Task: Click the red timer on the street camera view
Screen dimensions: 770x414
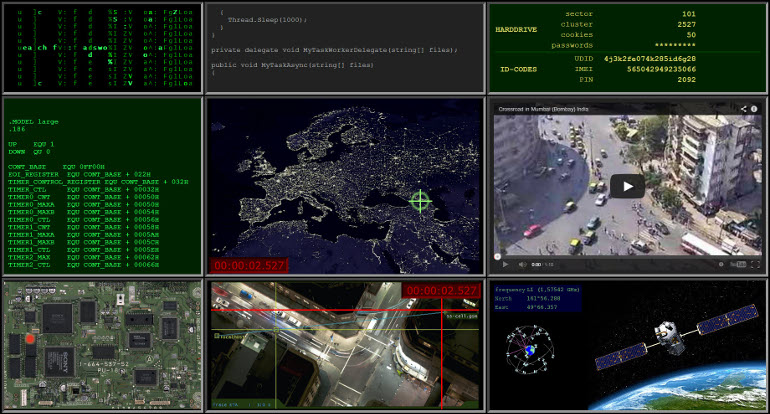Action: point(441,290)
